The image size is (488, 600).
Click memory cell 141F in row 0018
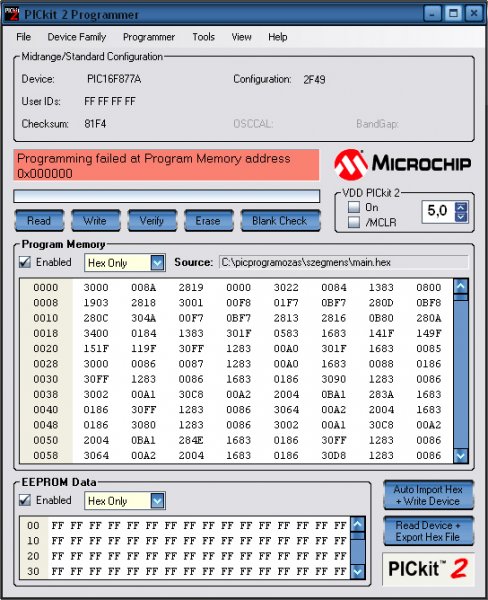point(381,333)
